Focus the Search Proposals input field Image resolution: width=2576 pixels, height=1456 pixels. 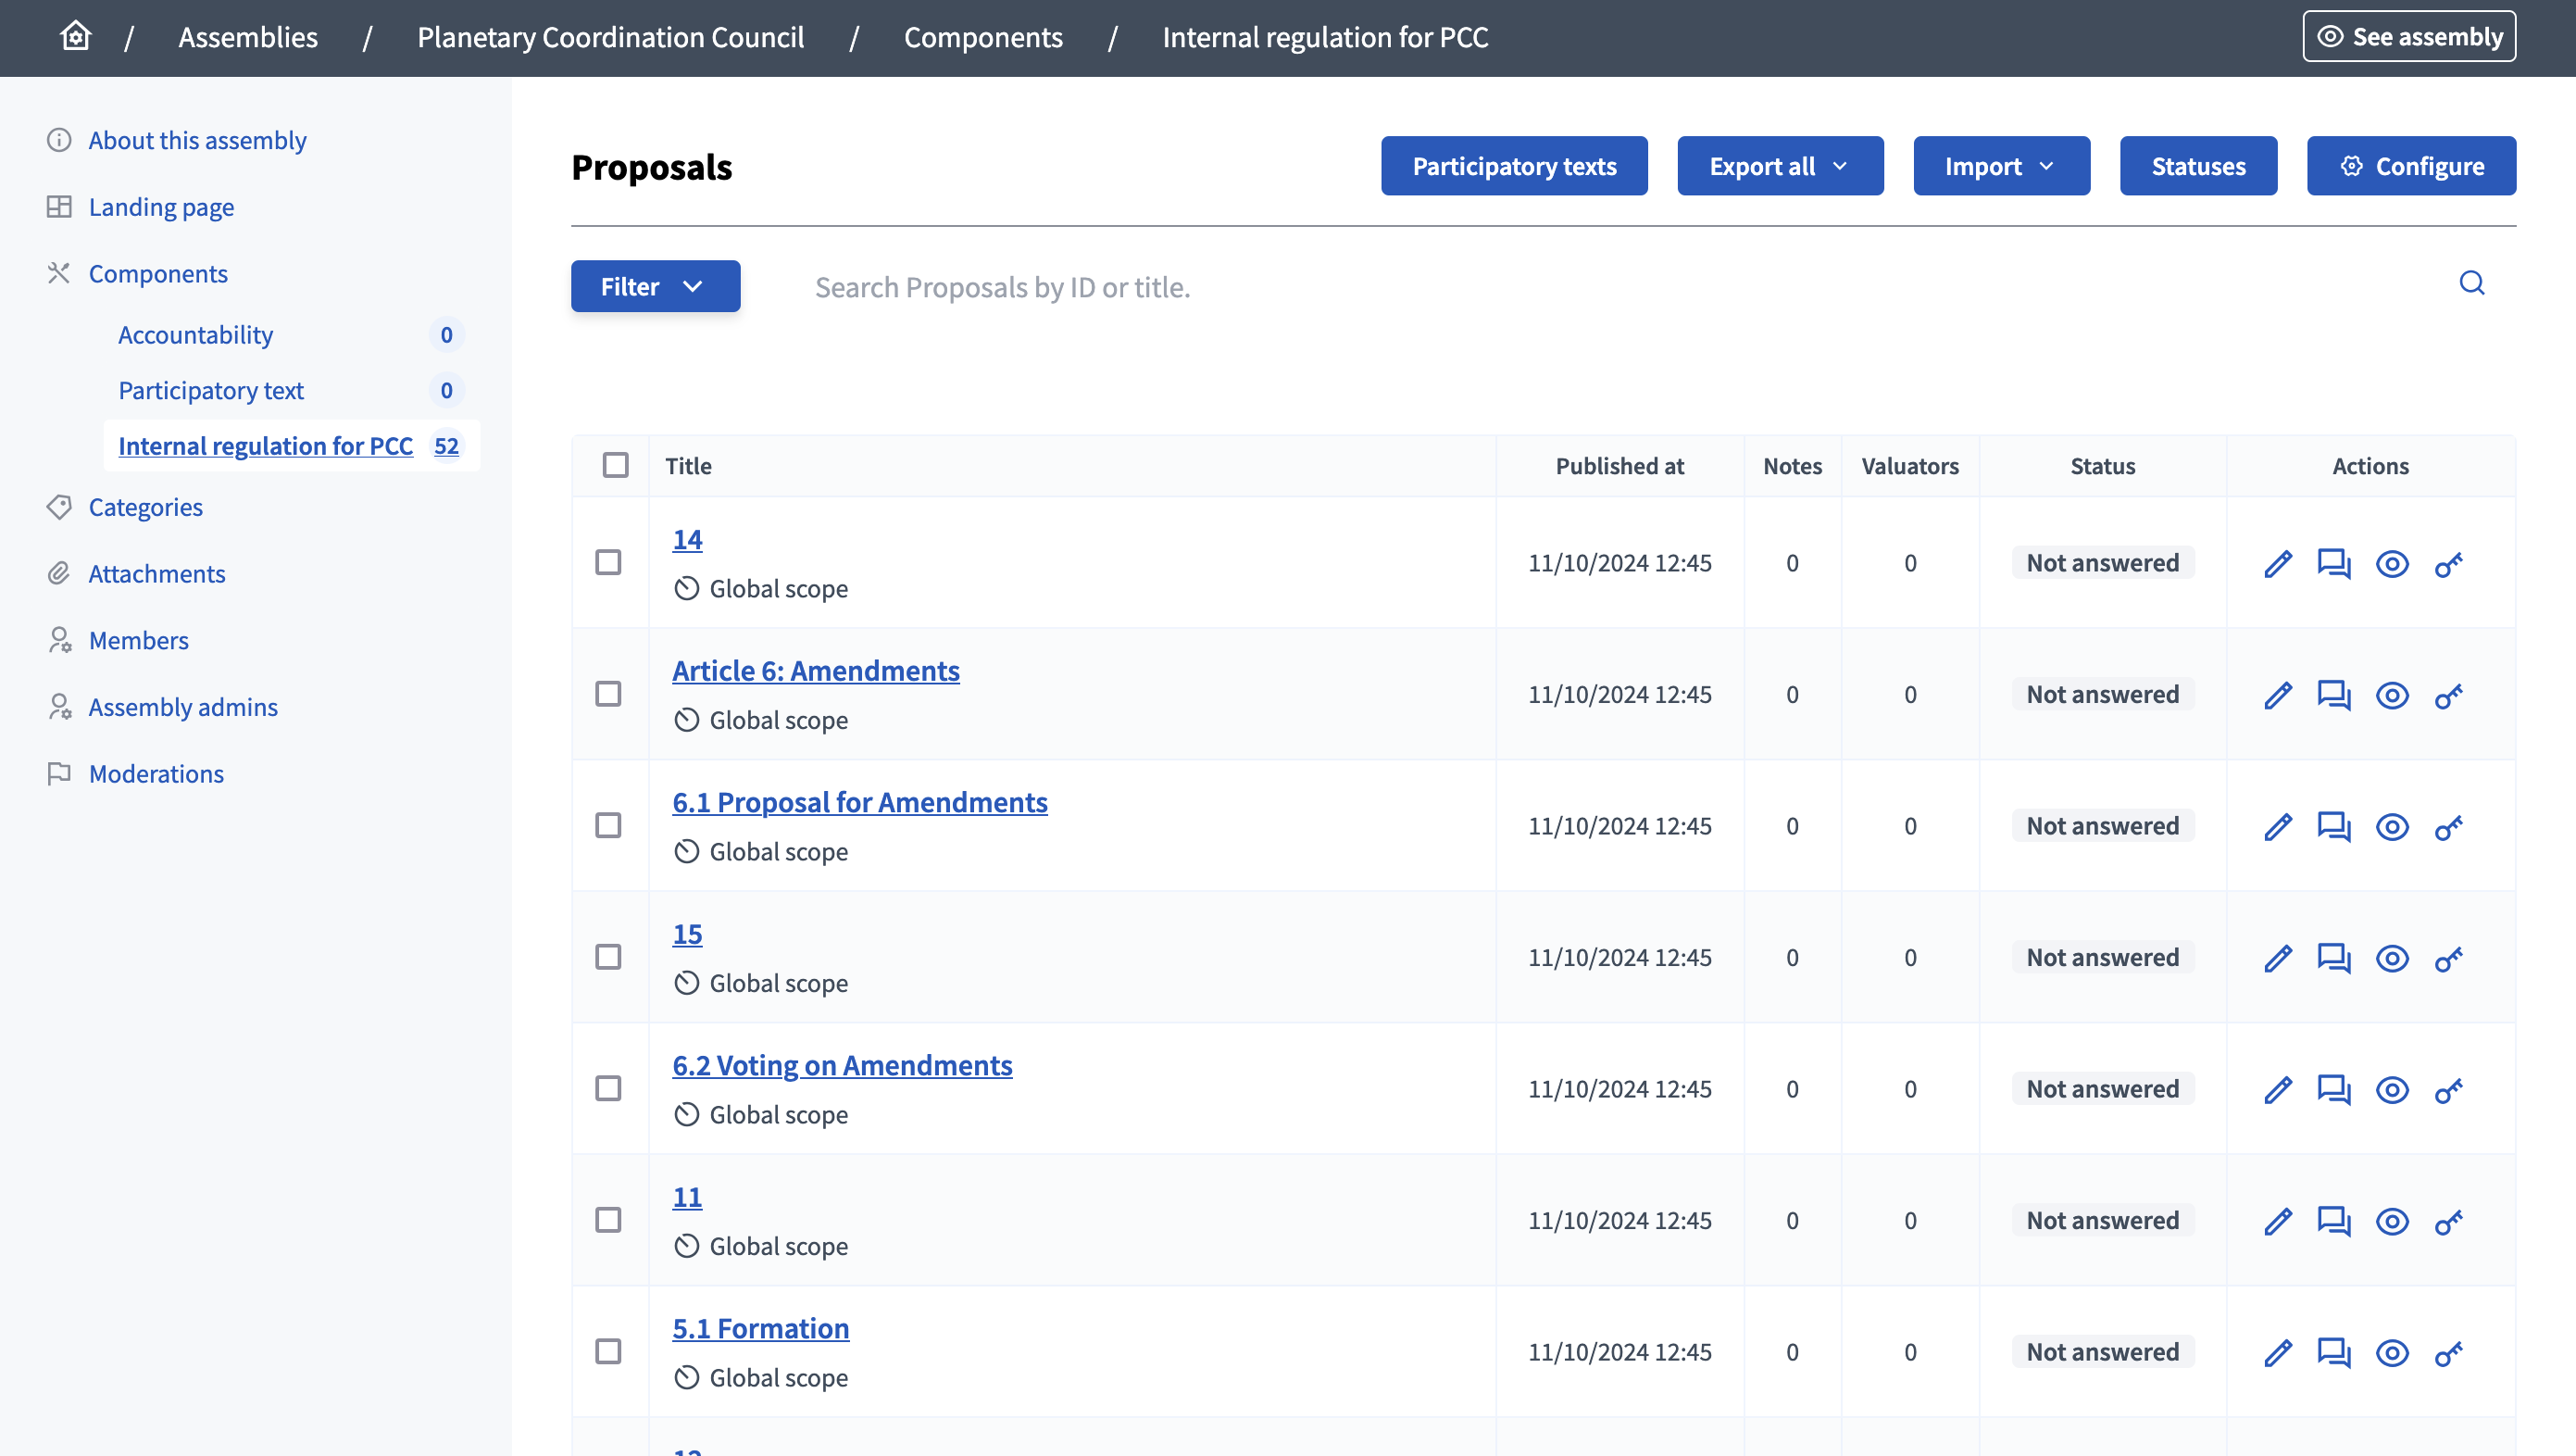click(x=1600, y=288)
